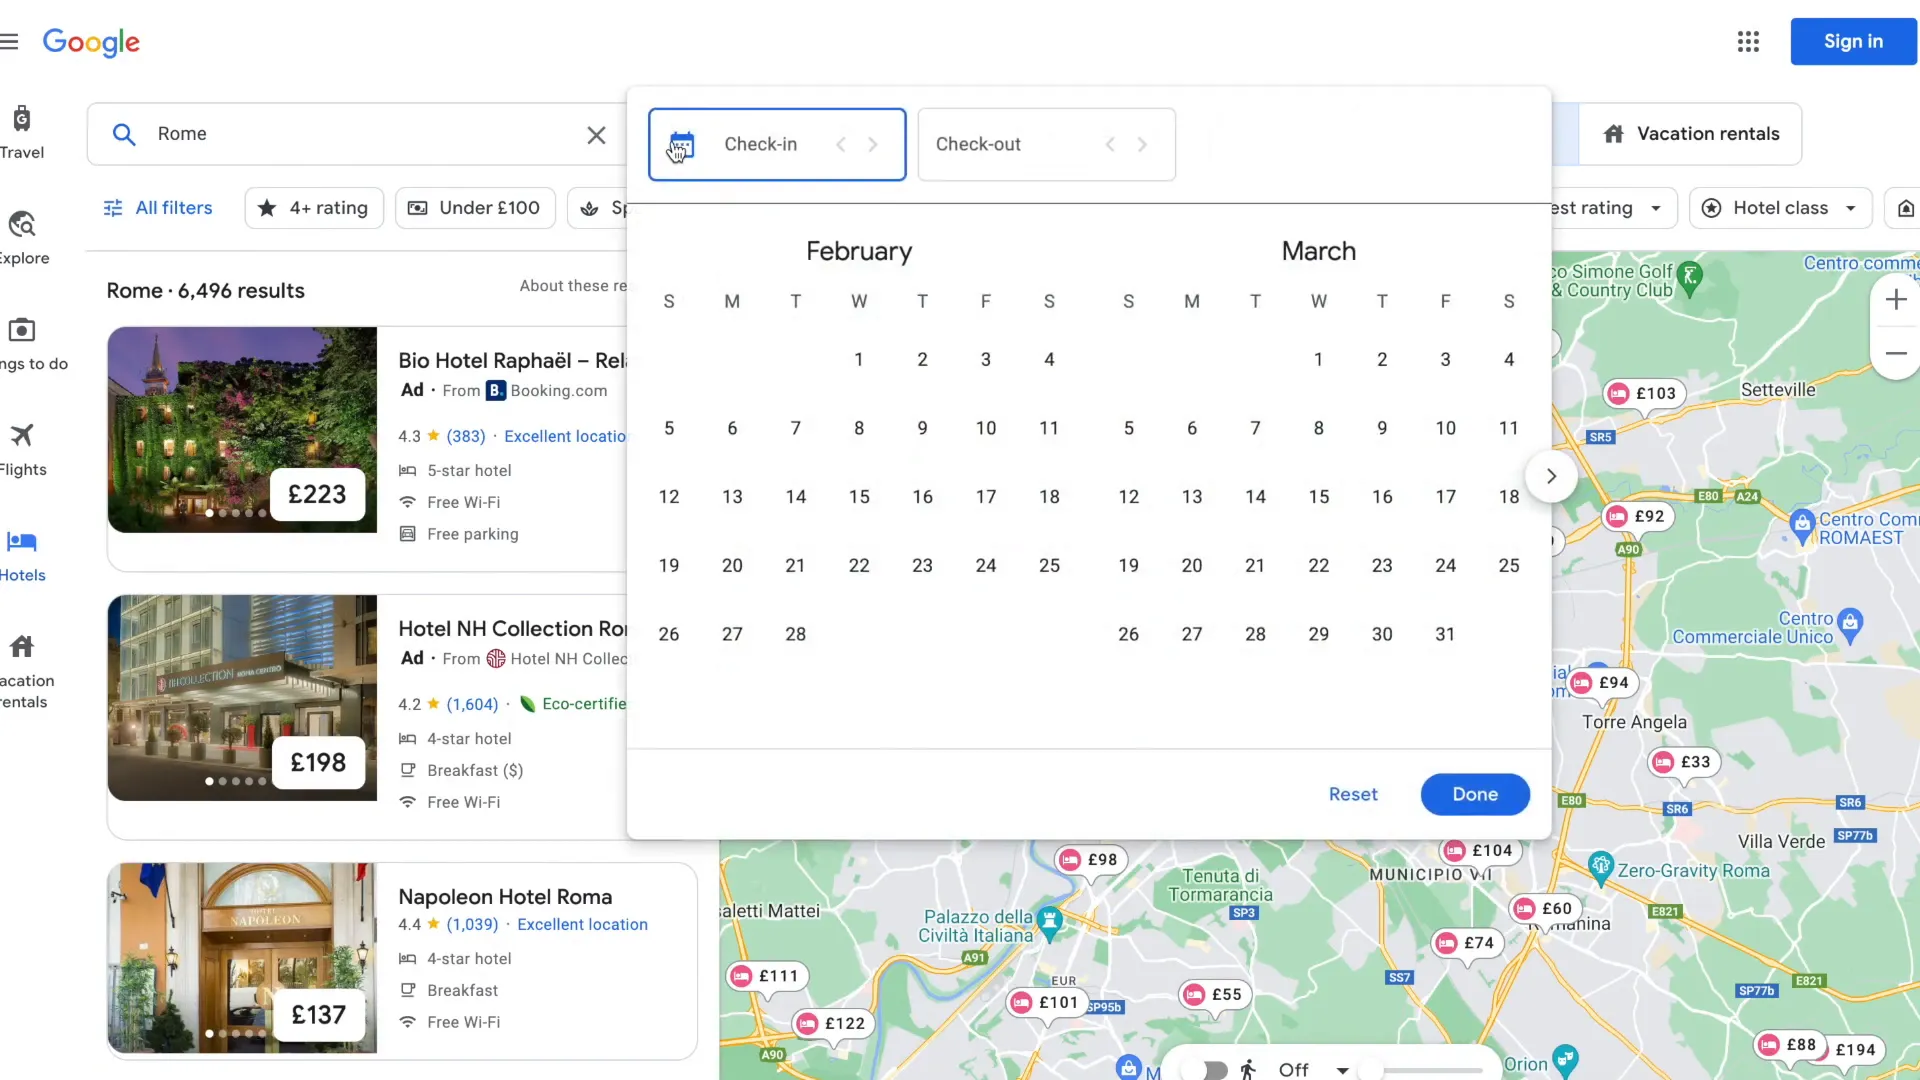The image size is (1920, 1080).
Task: Select the £33 hotel map pin
Action: click(1684, 762)
